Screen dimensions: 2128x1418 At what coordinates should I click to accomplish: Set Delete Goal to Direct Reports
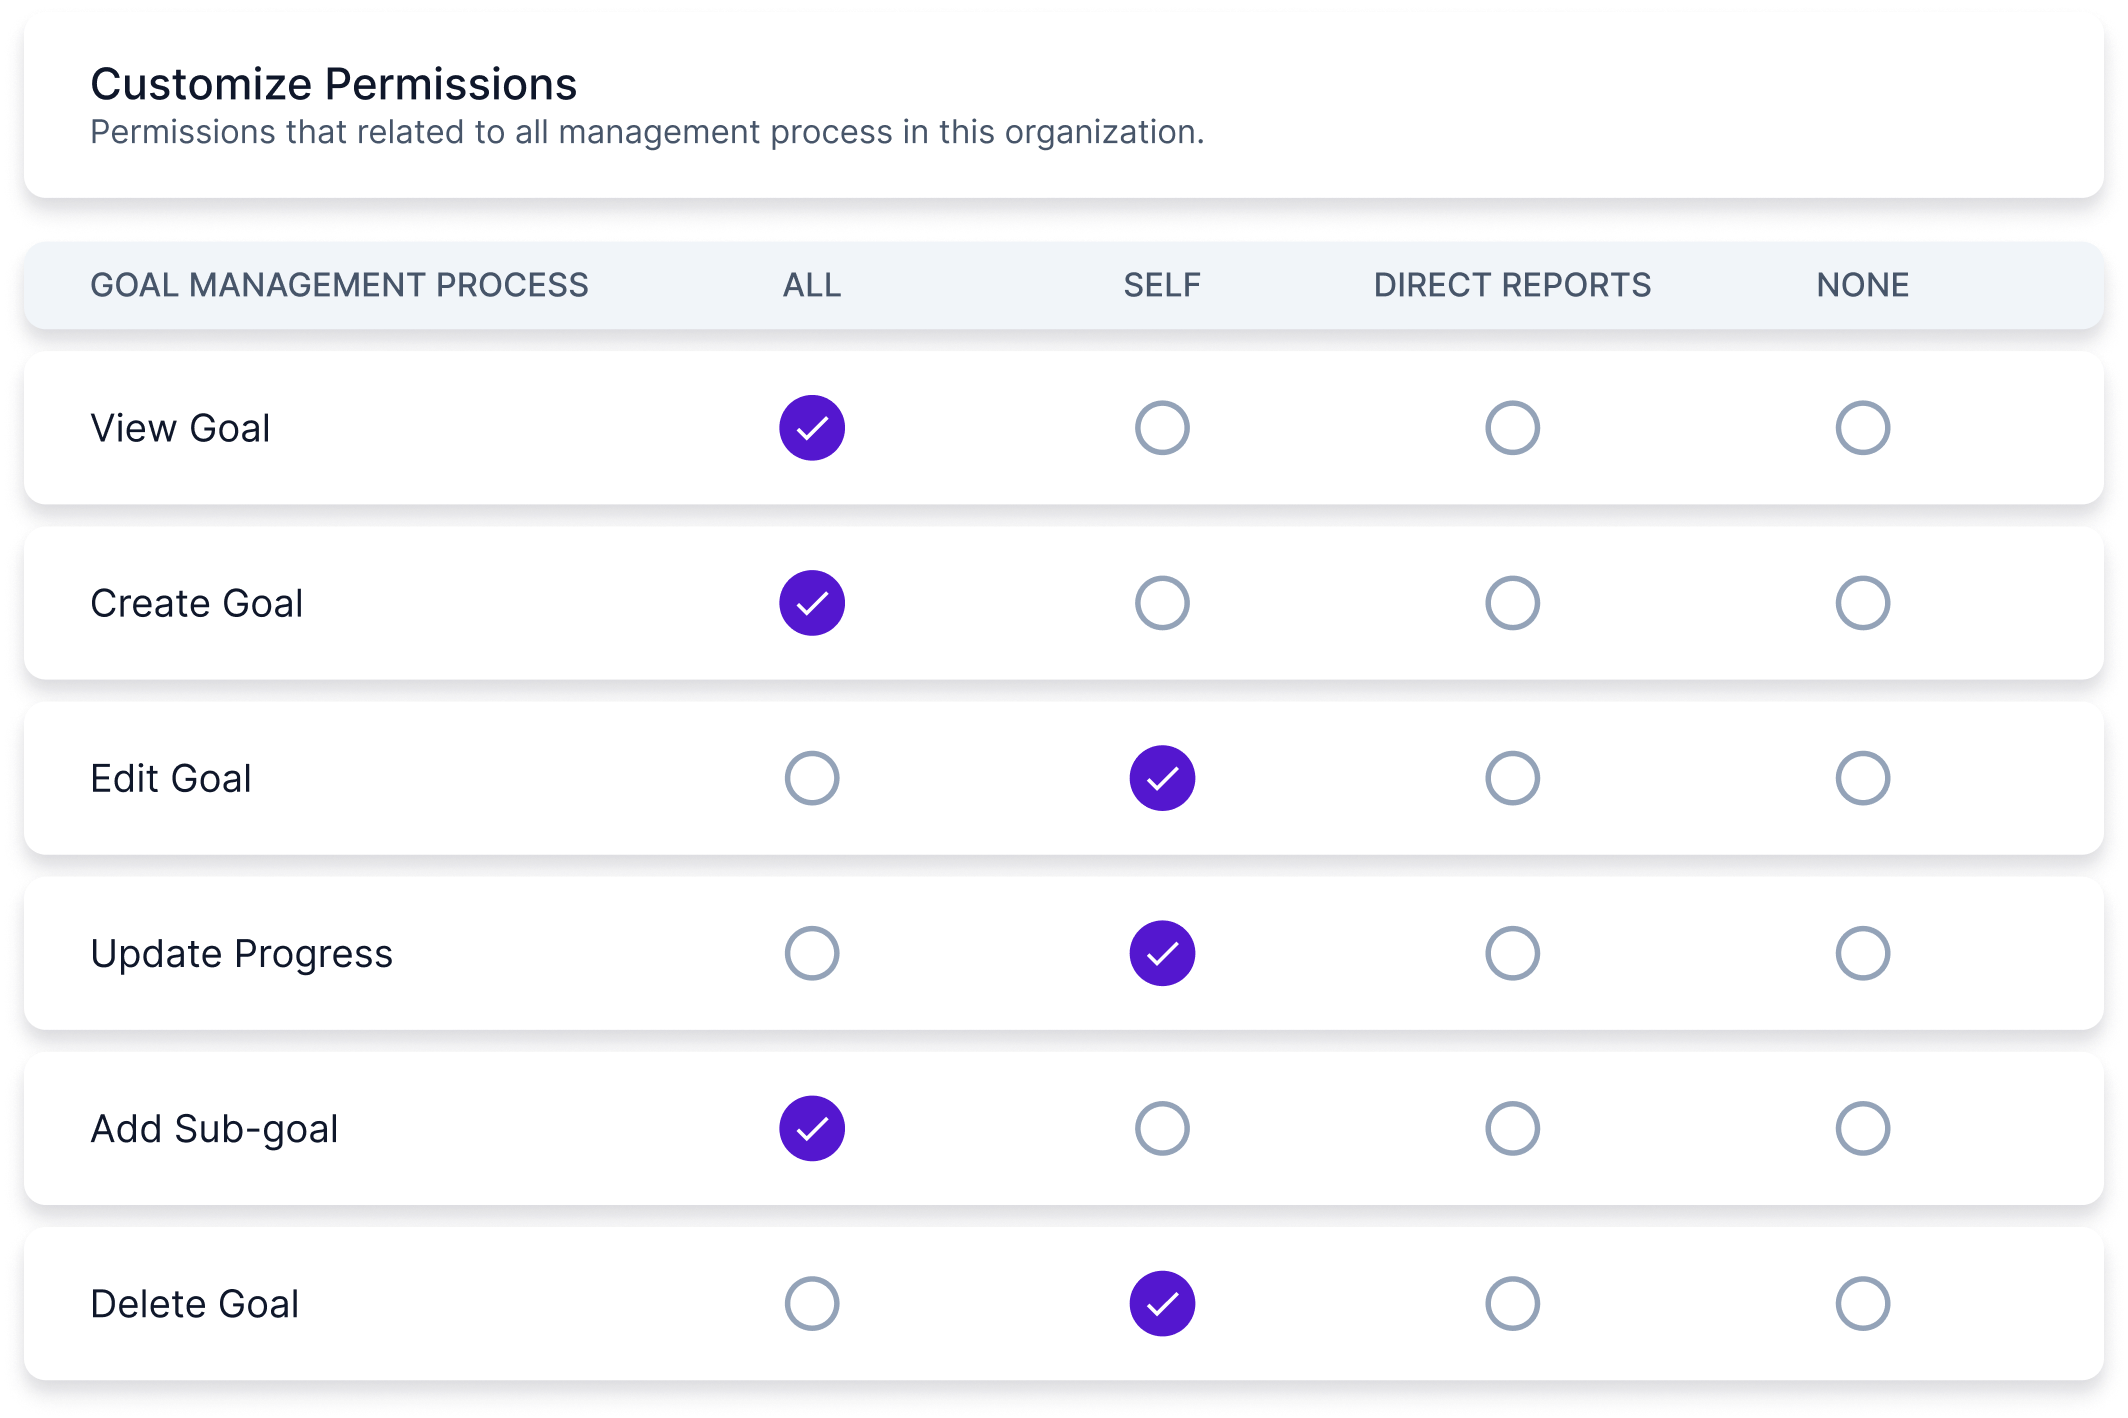1512,1302
